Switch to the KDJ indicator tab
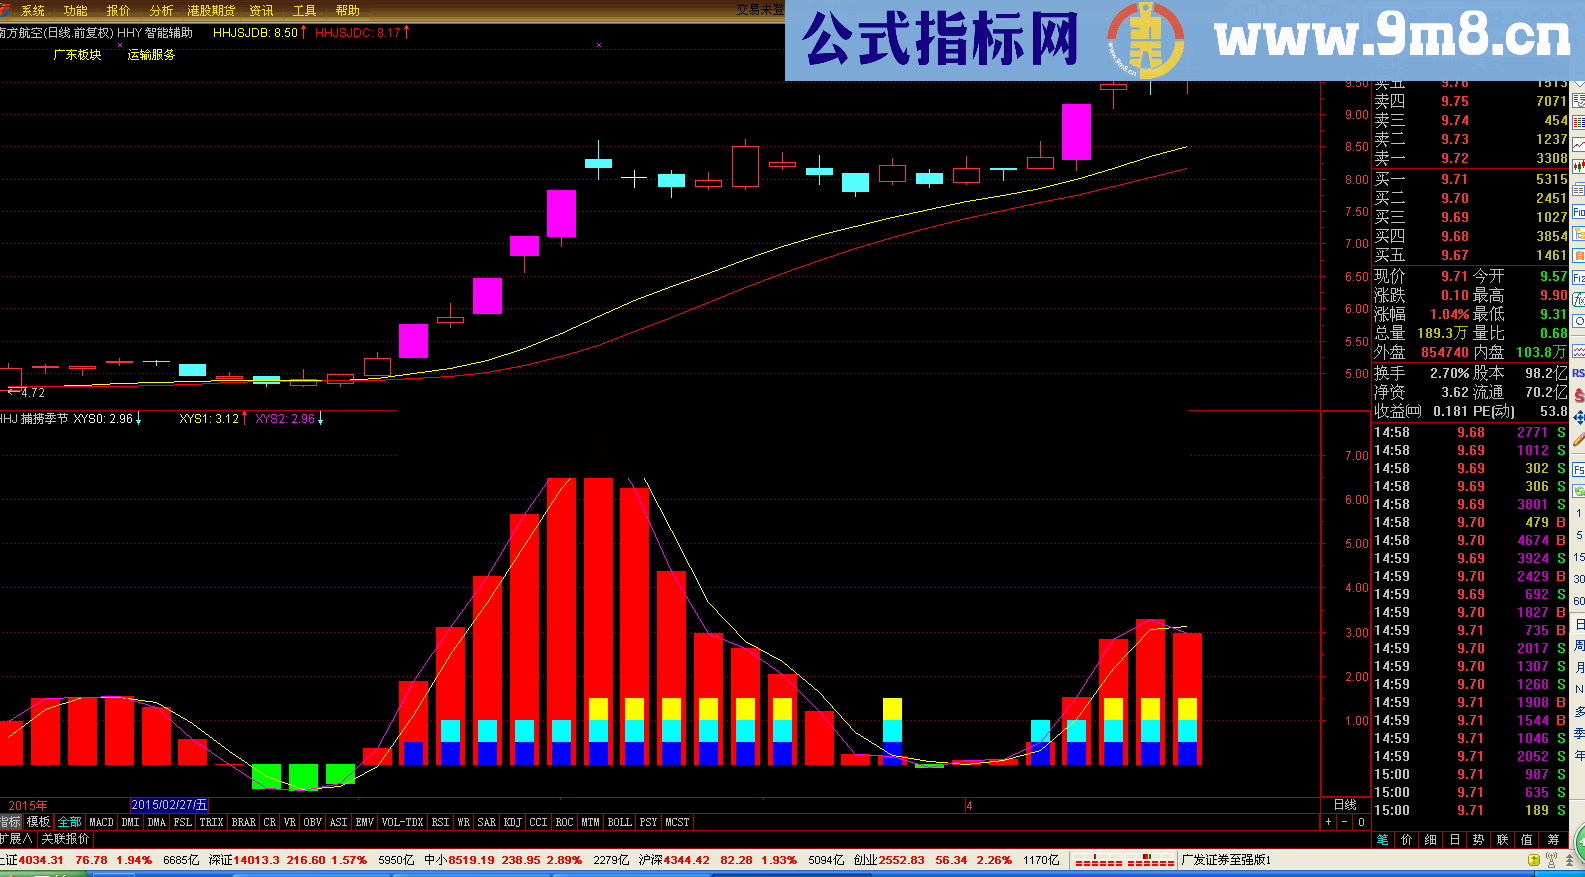Image resolution: width=1585 pixels, height=877 pixels. coord(513,822)
